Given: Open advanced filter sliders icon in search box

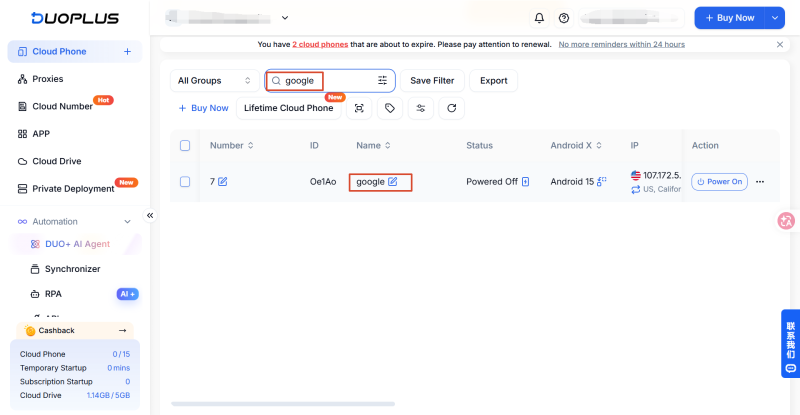Looking at the screenshot, I should [382, 81].
